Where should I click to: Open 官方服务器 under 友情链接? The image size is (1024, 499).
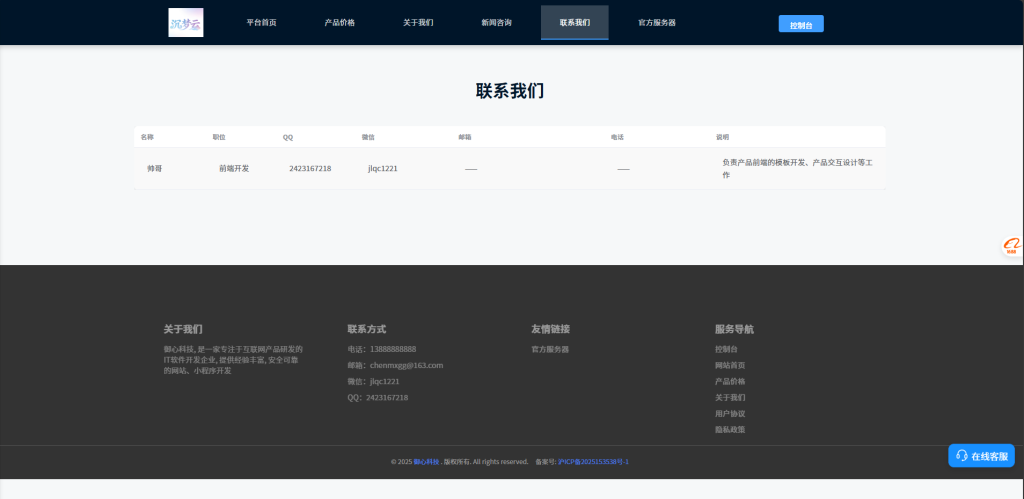(550, 349)
